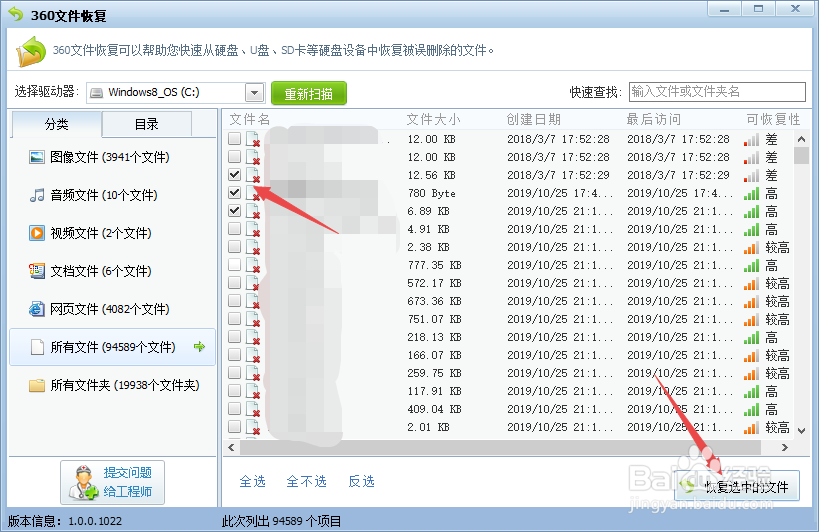Click the green arrow beside 所有文件
This screenshot has height=532, width=819.
pos(199,346)
